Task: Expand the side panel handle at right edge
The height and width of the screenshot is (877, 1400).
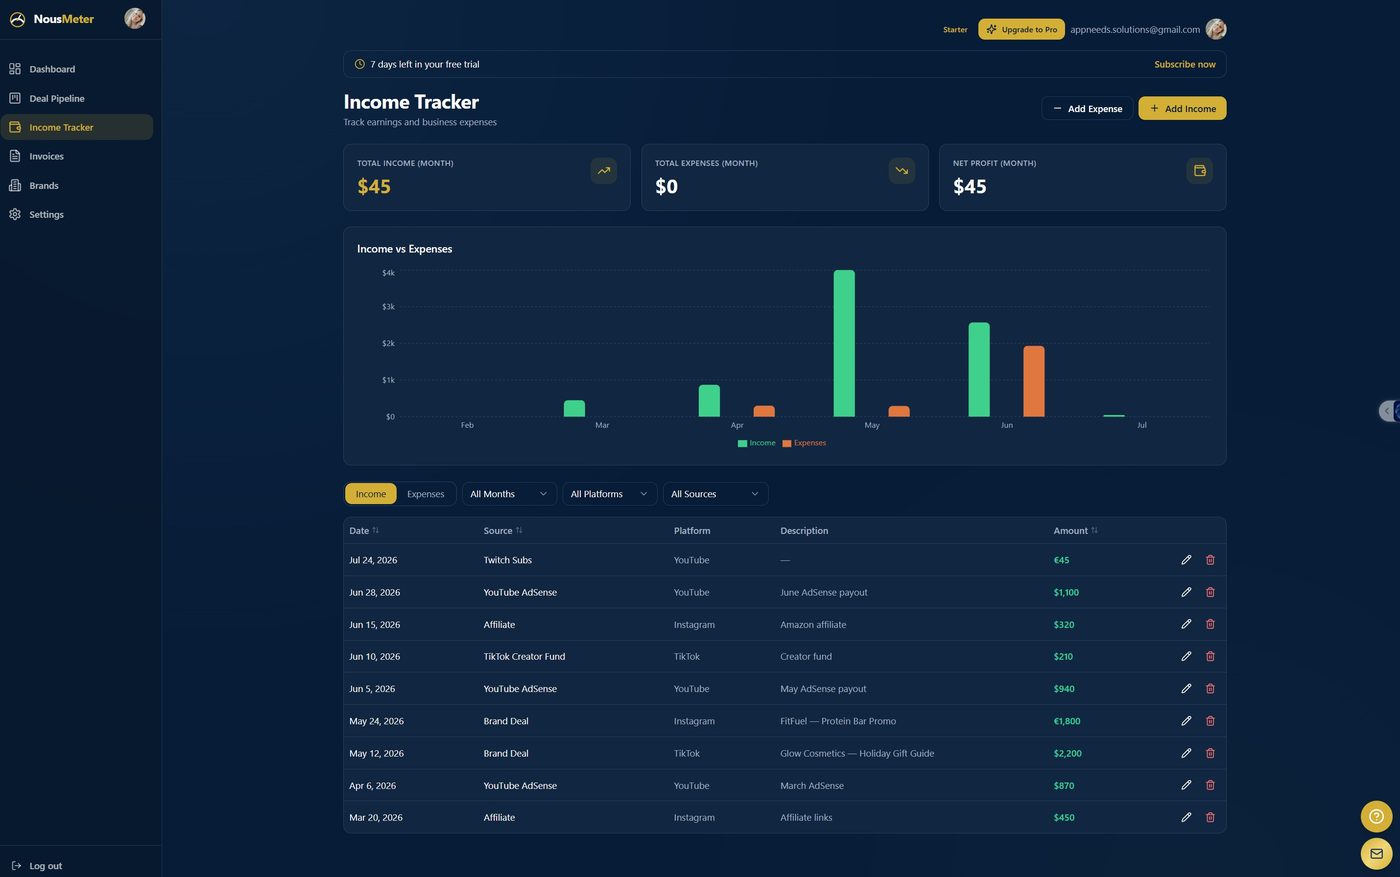Action: pyautogui.click(x=1389, y=411)
